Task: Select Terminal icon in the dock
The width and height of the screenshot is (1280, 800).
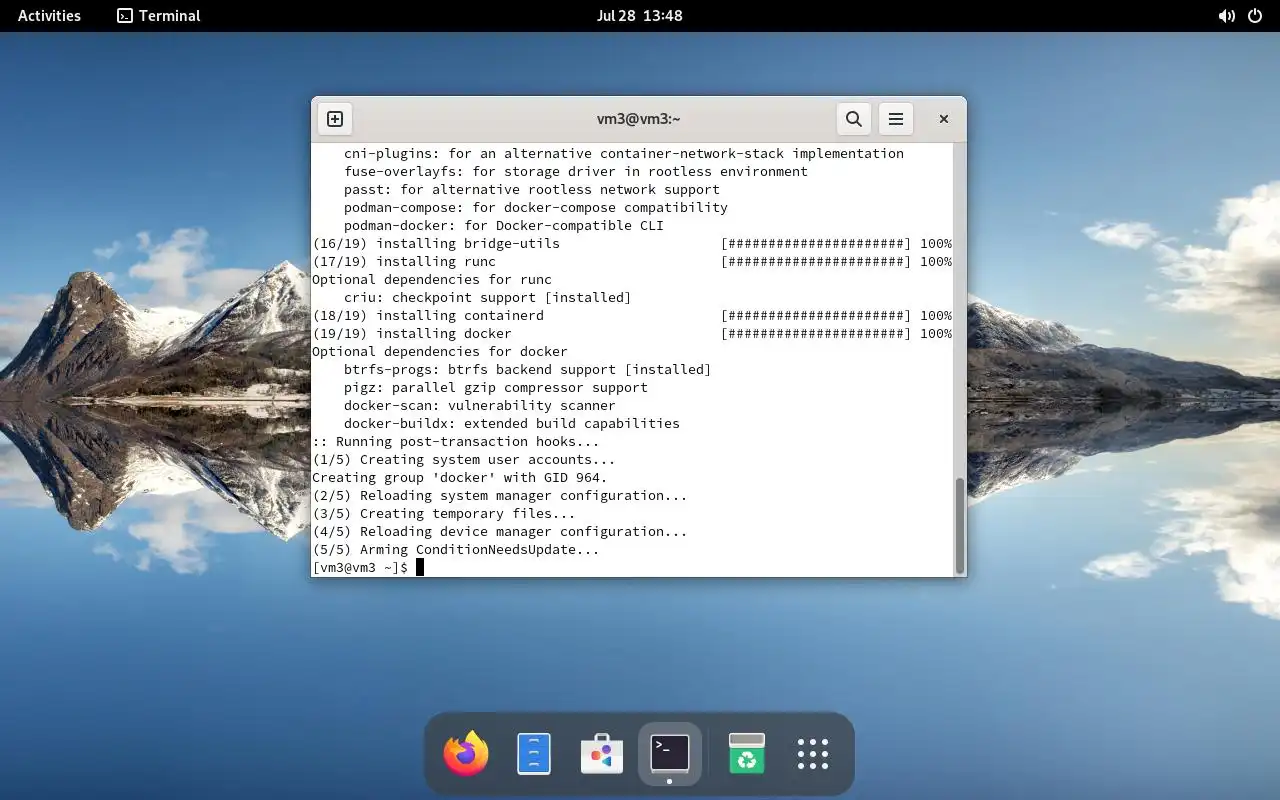Action: click(670, 754)
